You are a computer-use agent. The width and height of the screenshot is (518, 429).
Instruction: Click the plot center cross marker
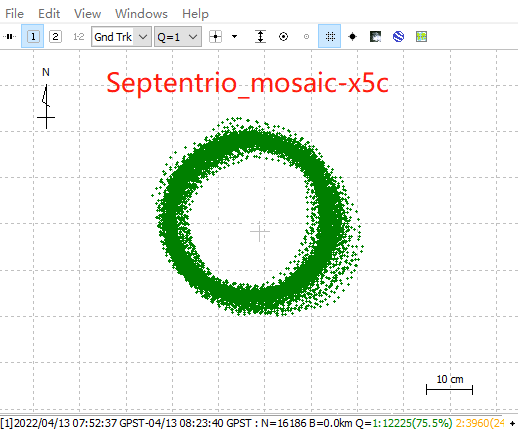[x=260, y=231]
